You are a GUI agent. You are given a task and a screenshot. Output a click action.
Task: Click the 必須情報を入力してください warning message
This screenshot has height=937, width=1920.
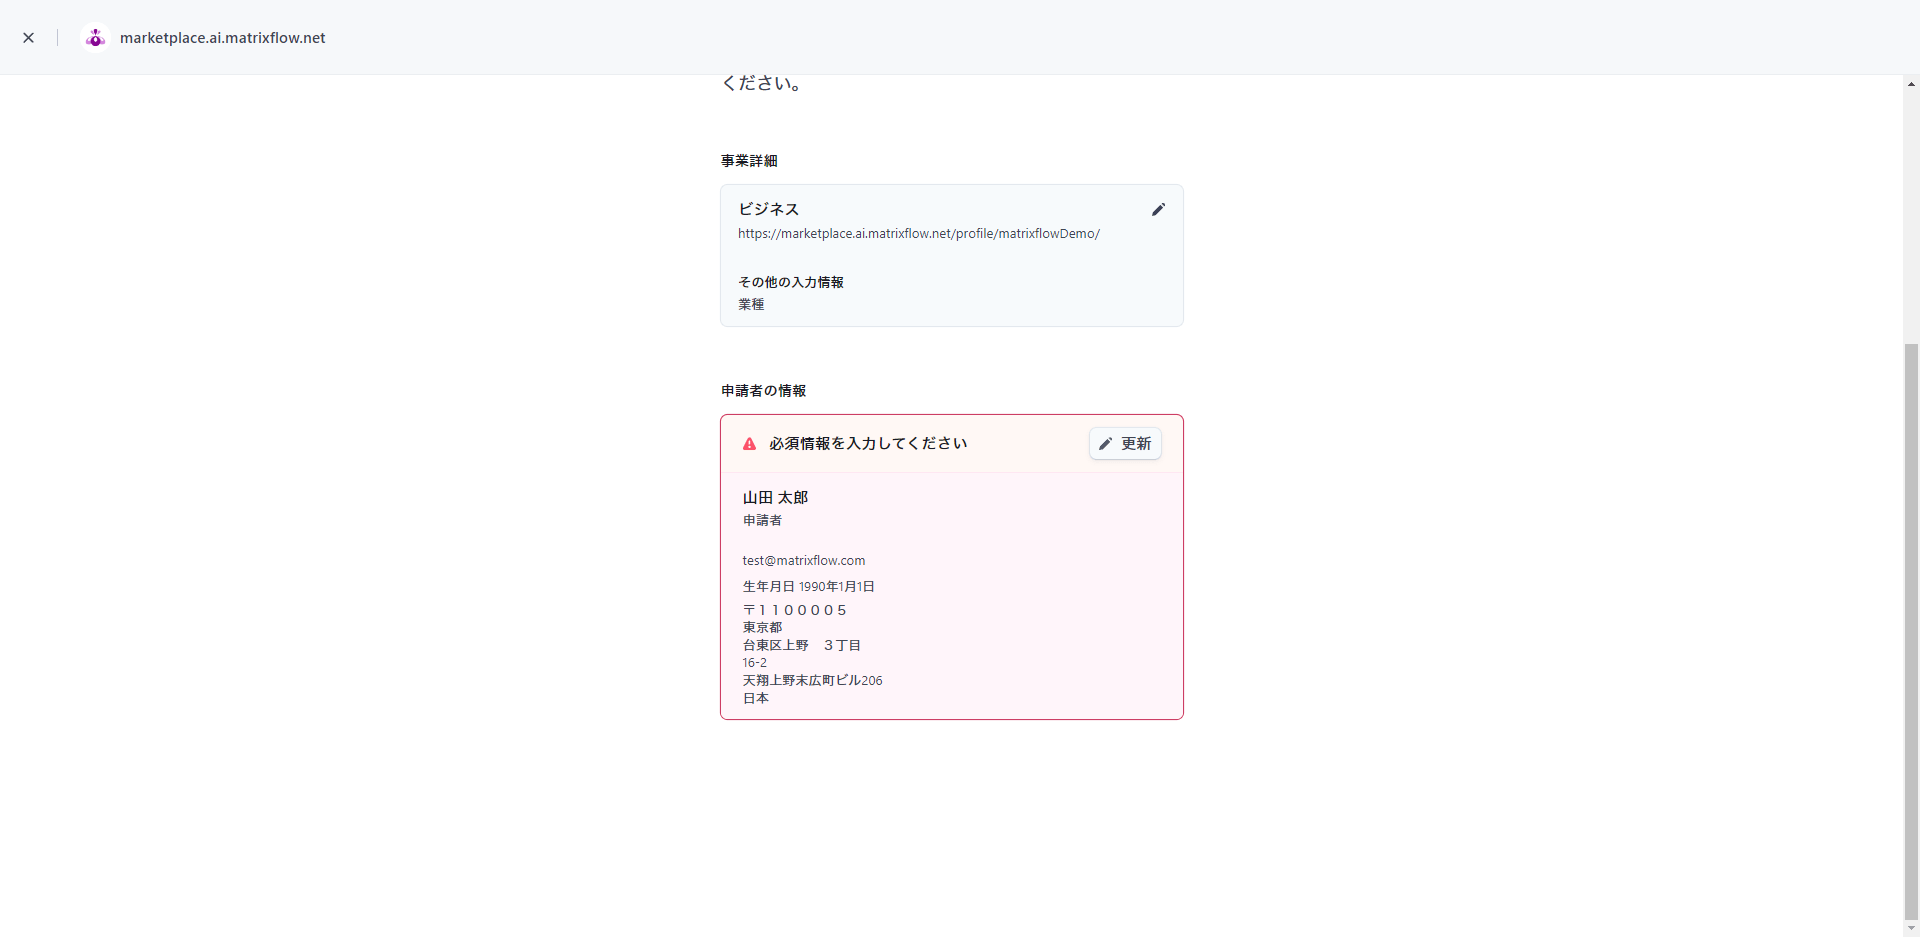pyautogui.click(x=868, y=444)
